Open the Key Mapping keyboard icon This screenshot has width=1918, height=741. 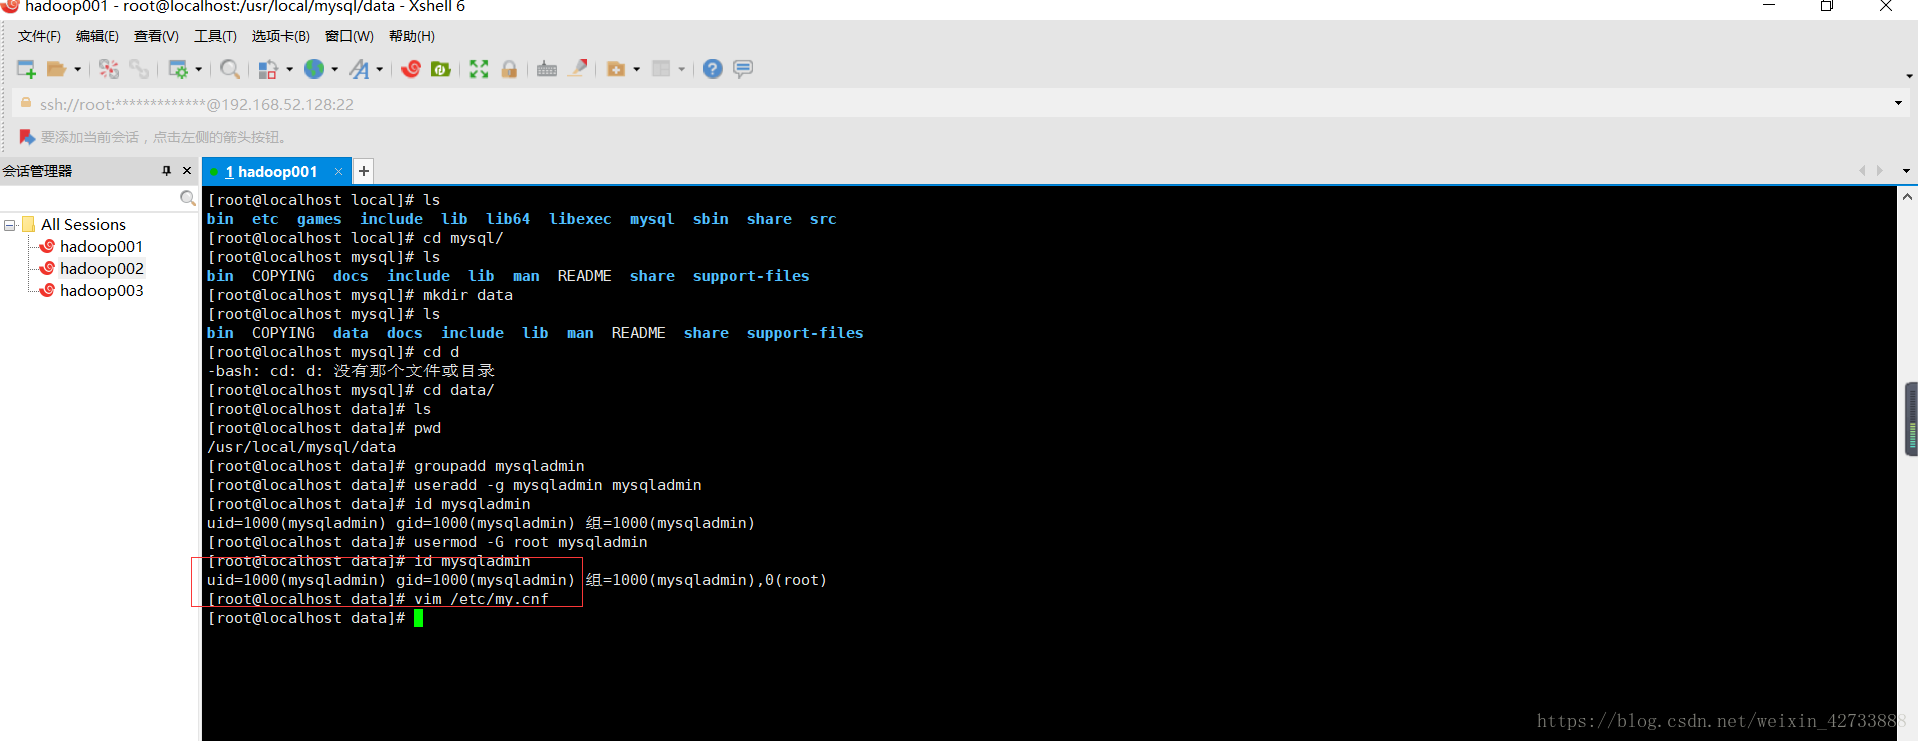click(547, 69)
